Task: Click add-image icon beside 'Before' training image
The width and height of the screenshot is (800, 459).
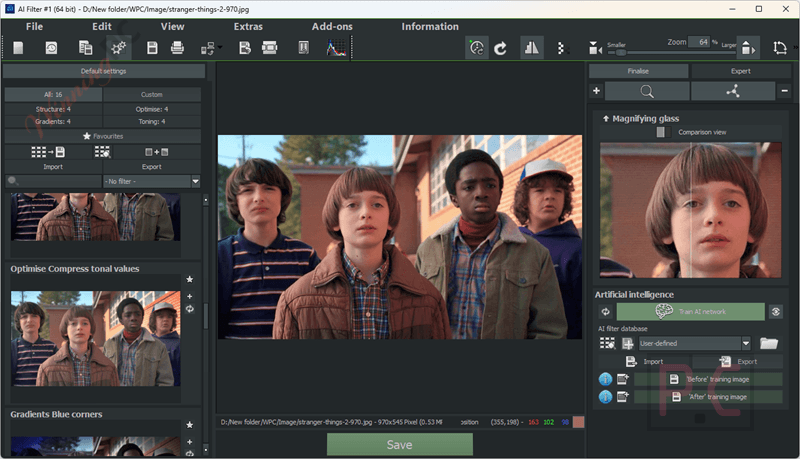Action: (623, 379)
